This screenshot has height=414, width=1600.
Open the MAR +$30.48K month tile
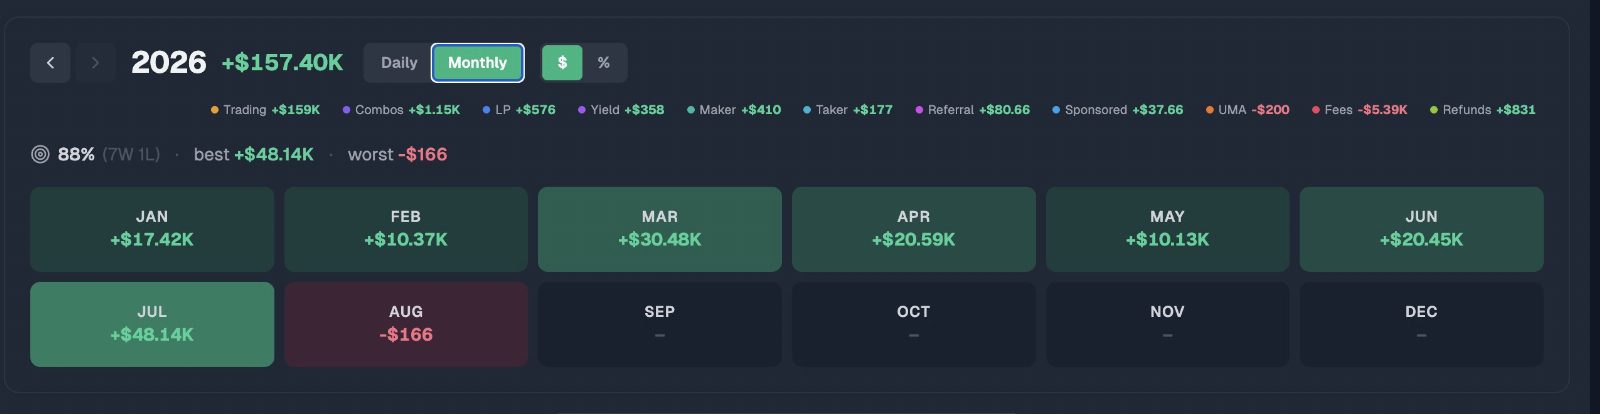pos(660,229)
